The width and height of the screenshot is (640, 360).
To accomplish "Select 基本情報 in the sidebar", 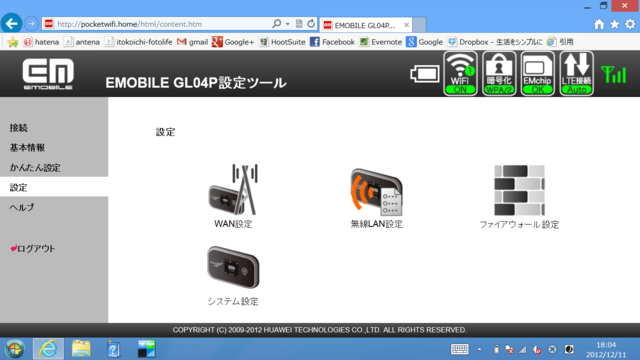I will [27, 148].
